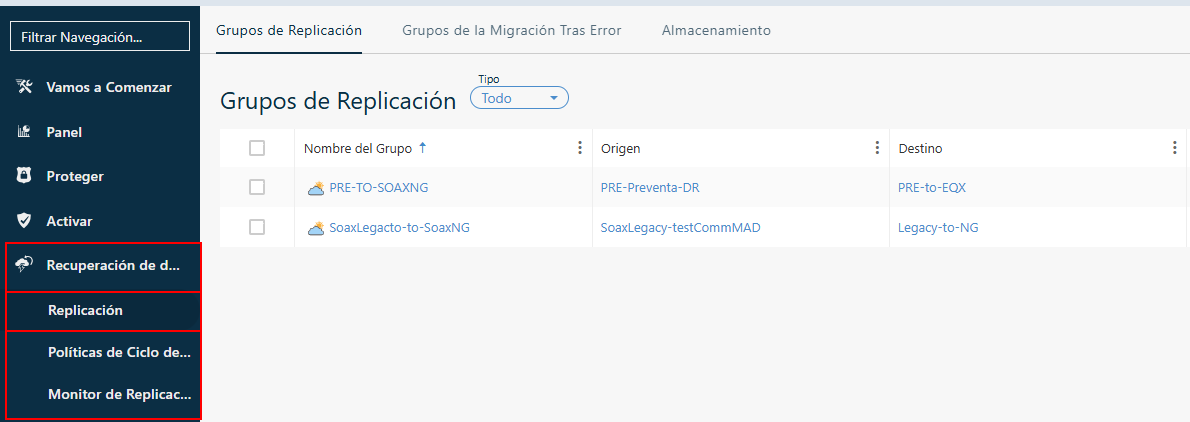
Task: Open the Destino column options menu
Action: coord(1174,148)
